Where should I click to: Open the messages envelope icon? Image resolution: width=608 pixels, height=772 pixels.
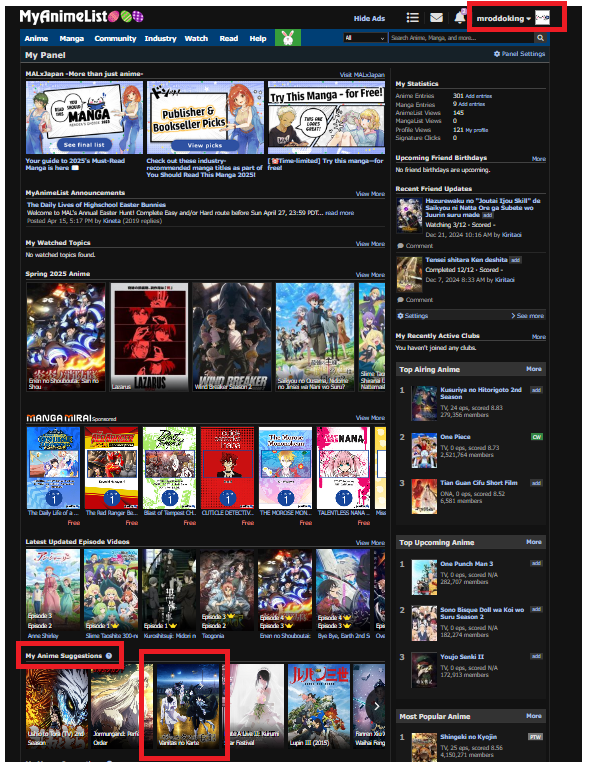pyautogui.click(x=436, y=18)
